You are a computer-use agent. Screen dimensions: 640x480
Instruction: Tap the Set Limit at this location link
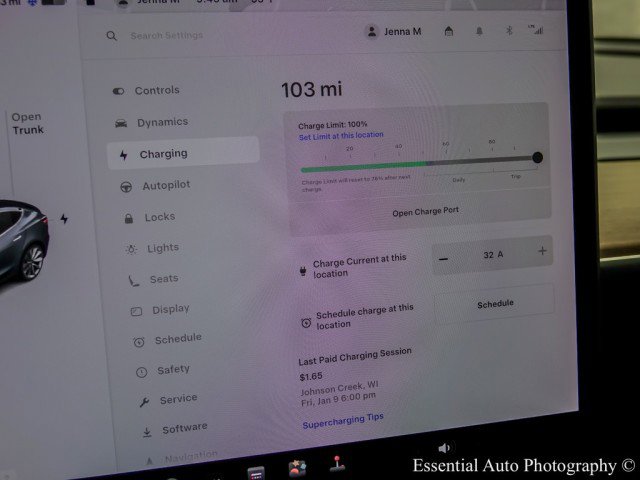click(341, 135)
